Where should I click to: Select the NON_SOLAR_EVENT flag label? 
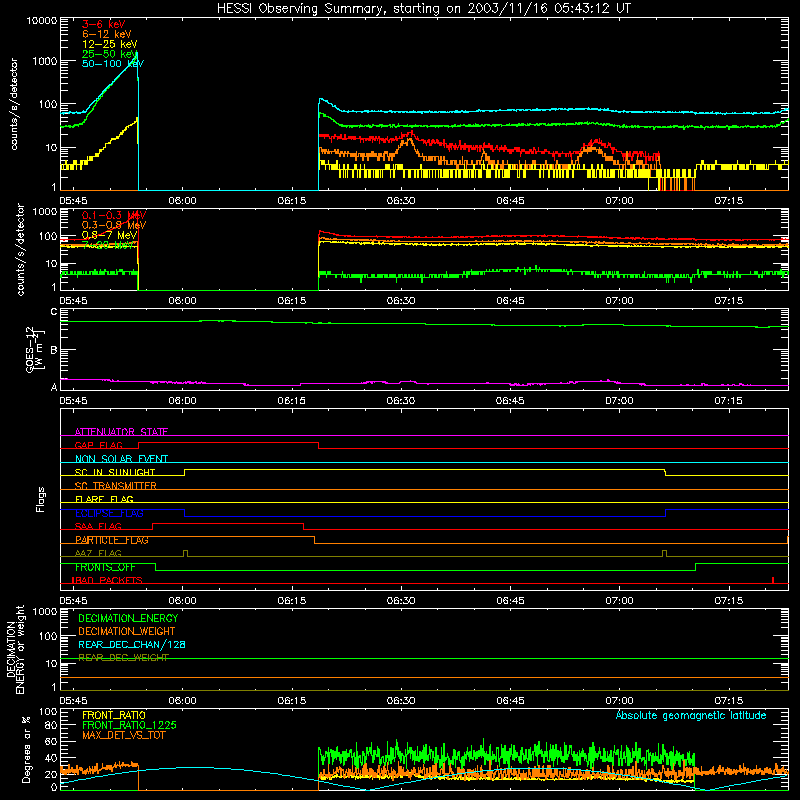click(x=121, y=459)
